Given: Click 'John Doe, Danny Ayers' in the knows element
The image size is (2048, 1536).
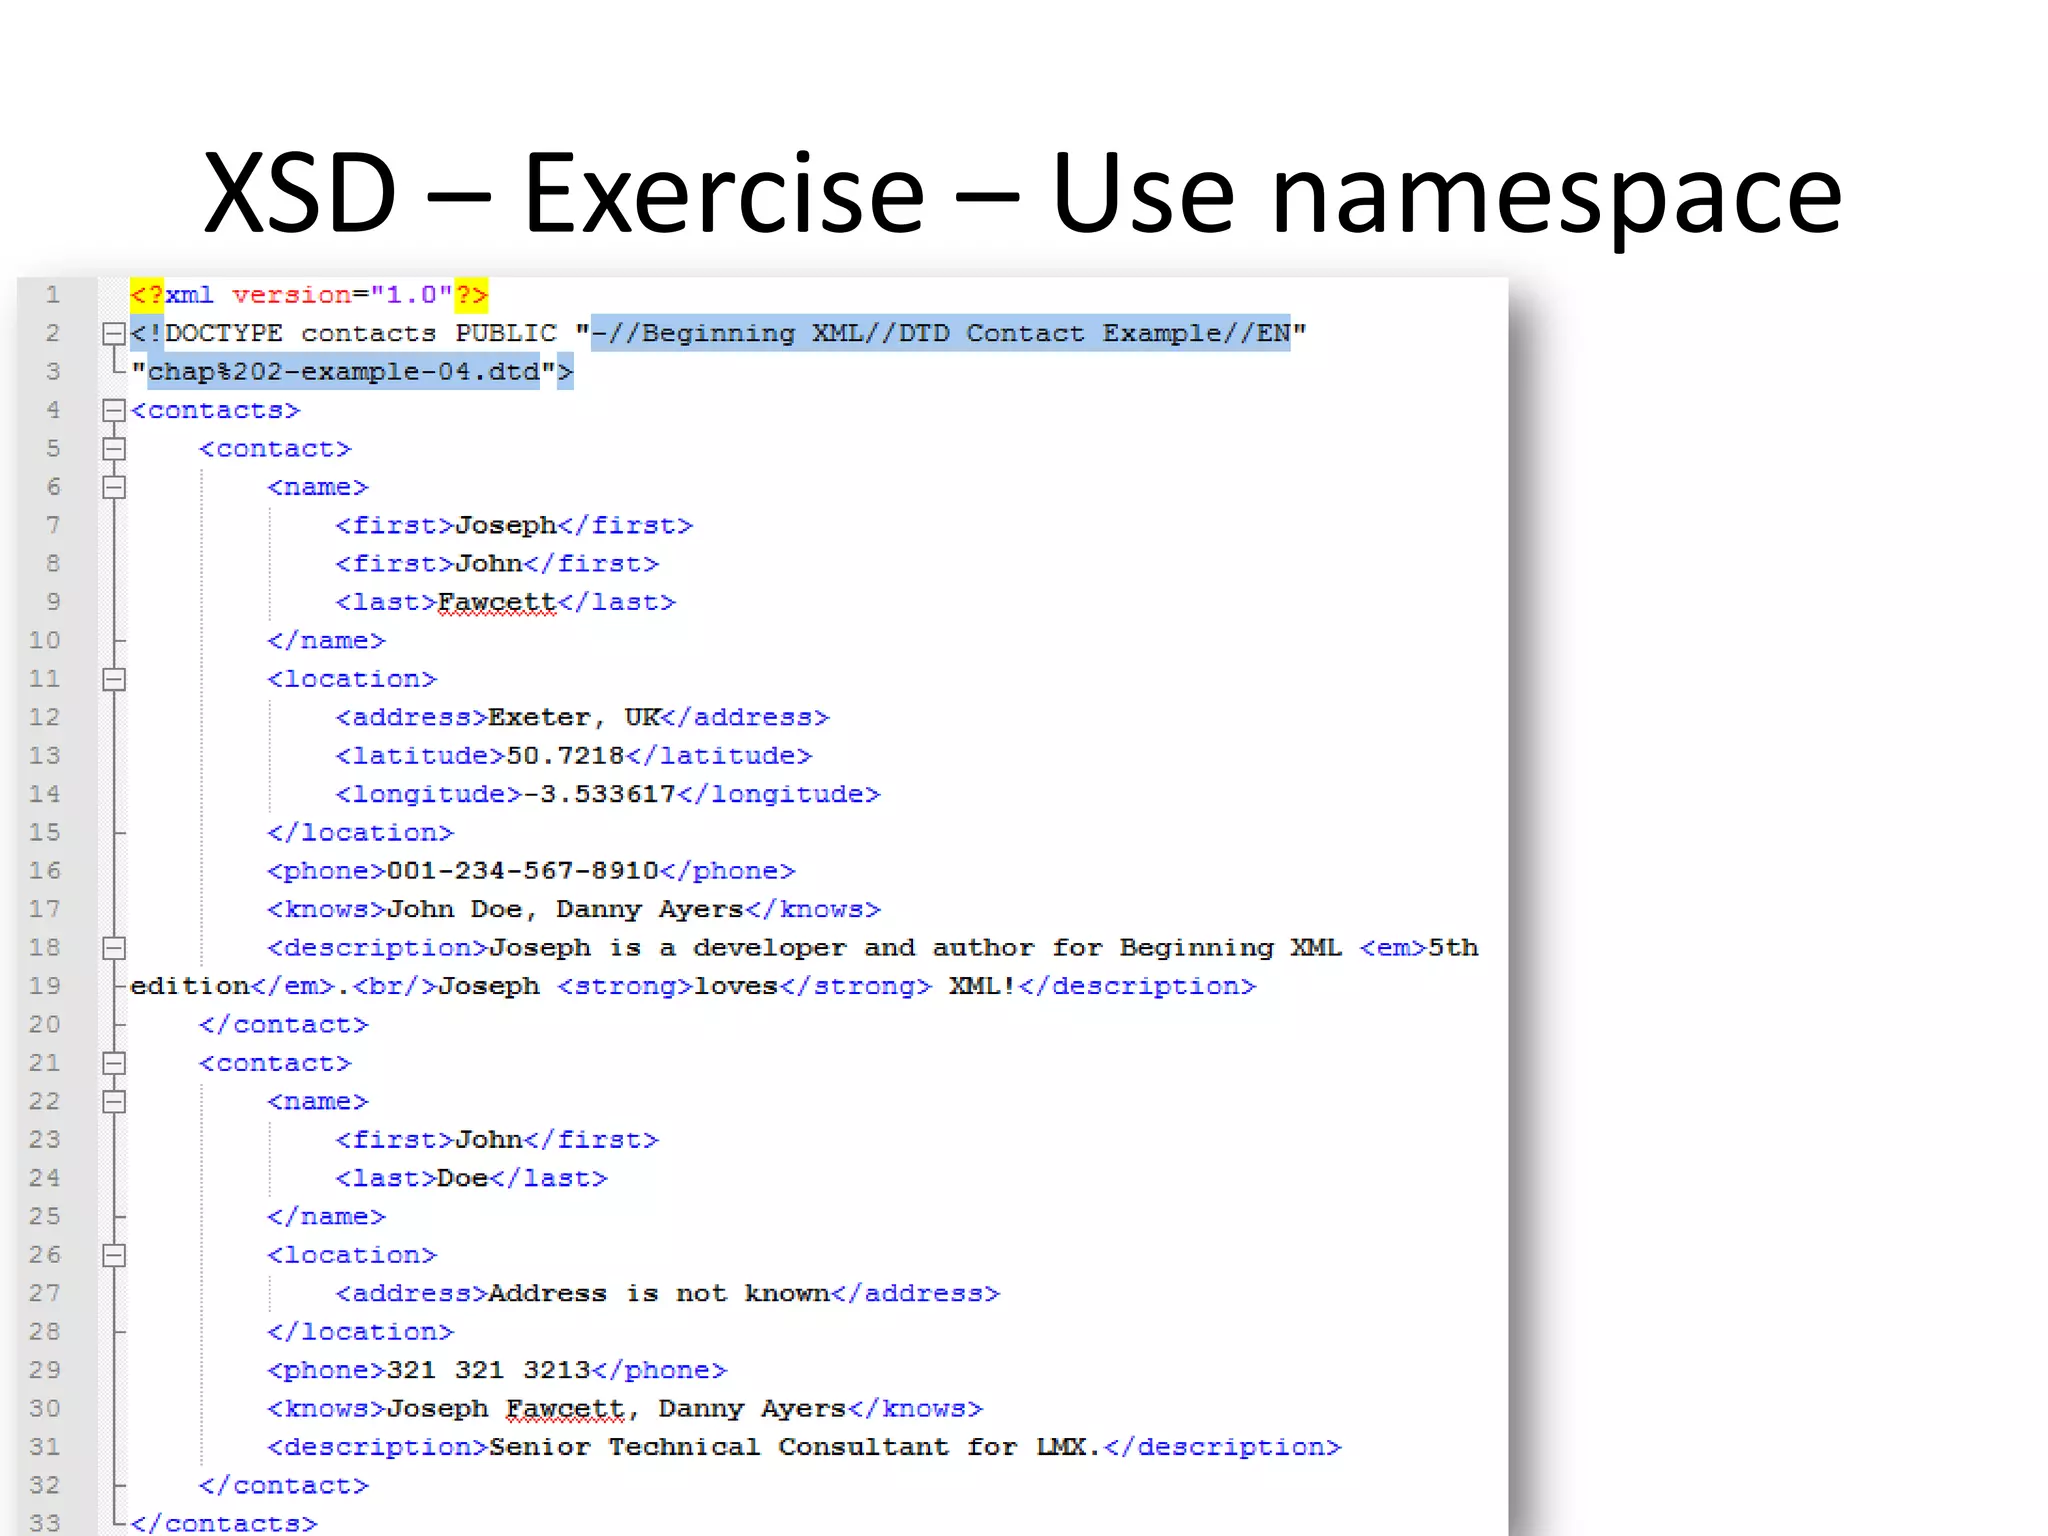Looking at the screenshot, I should pos(566,910).
